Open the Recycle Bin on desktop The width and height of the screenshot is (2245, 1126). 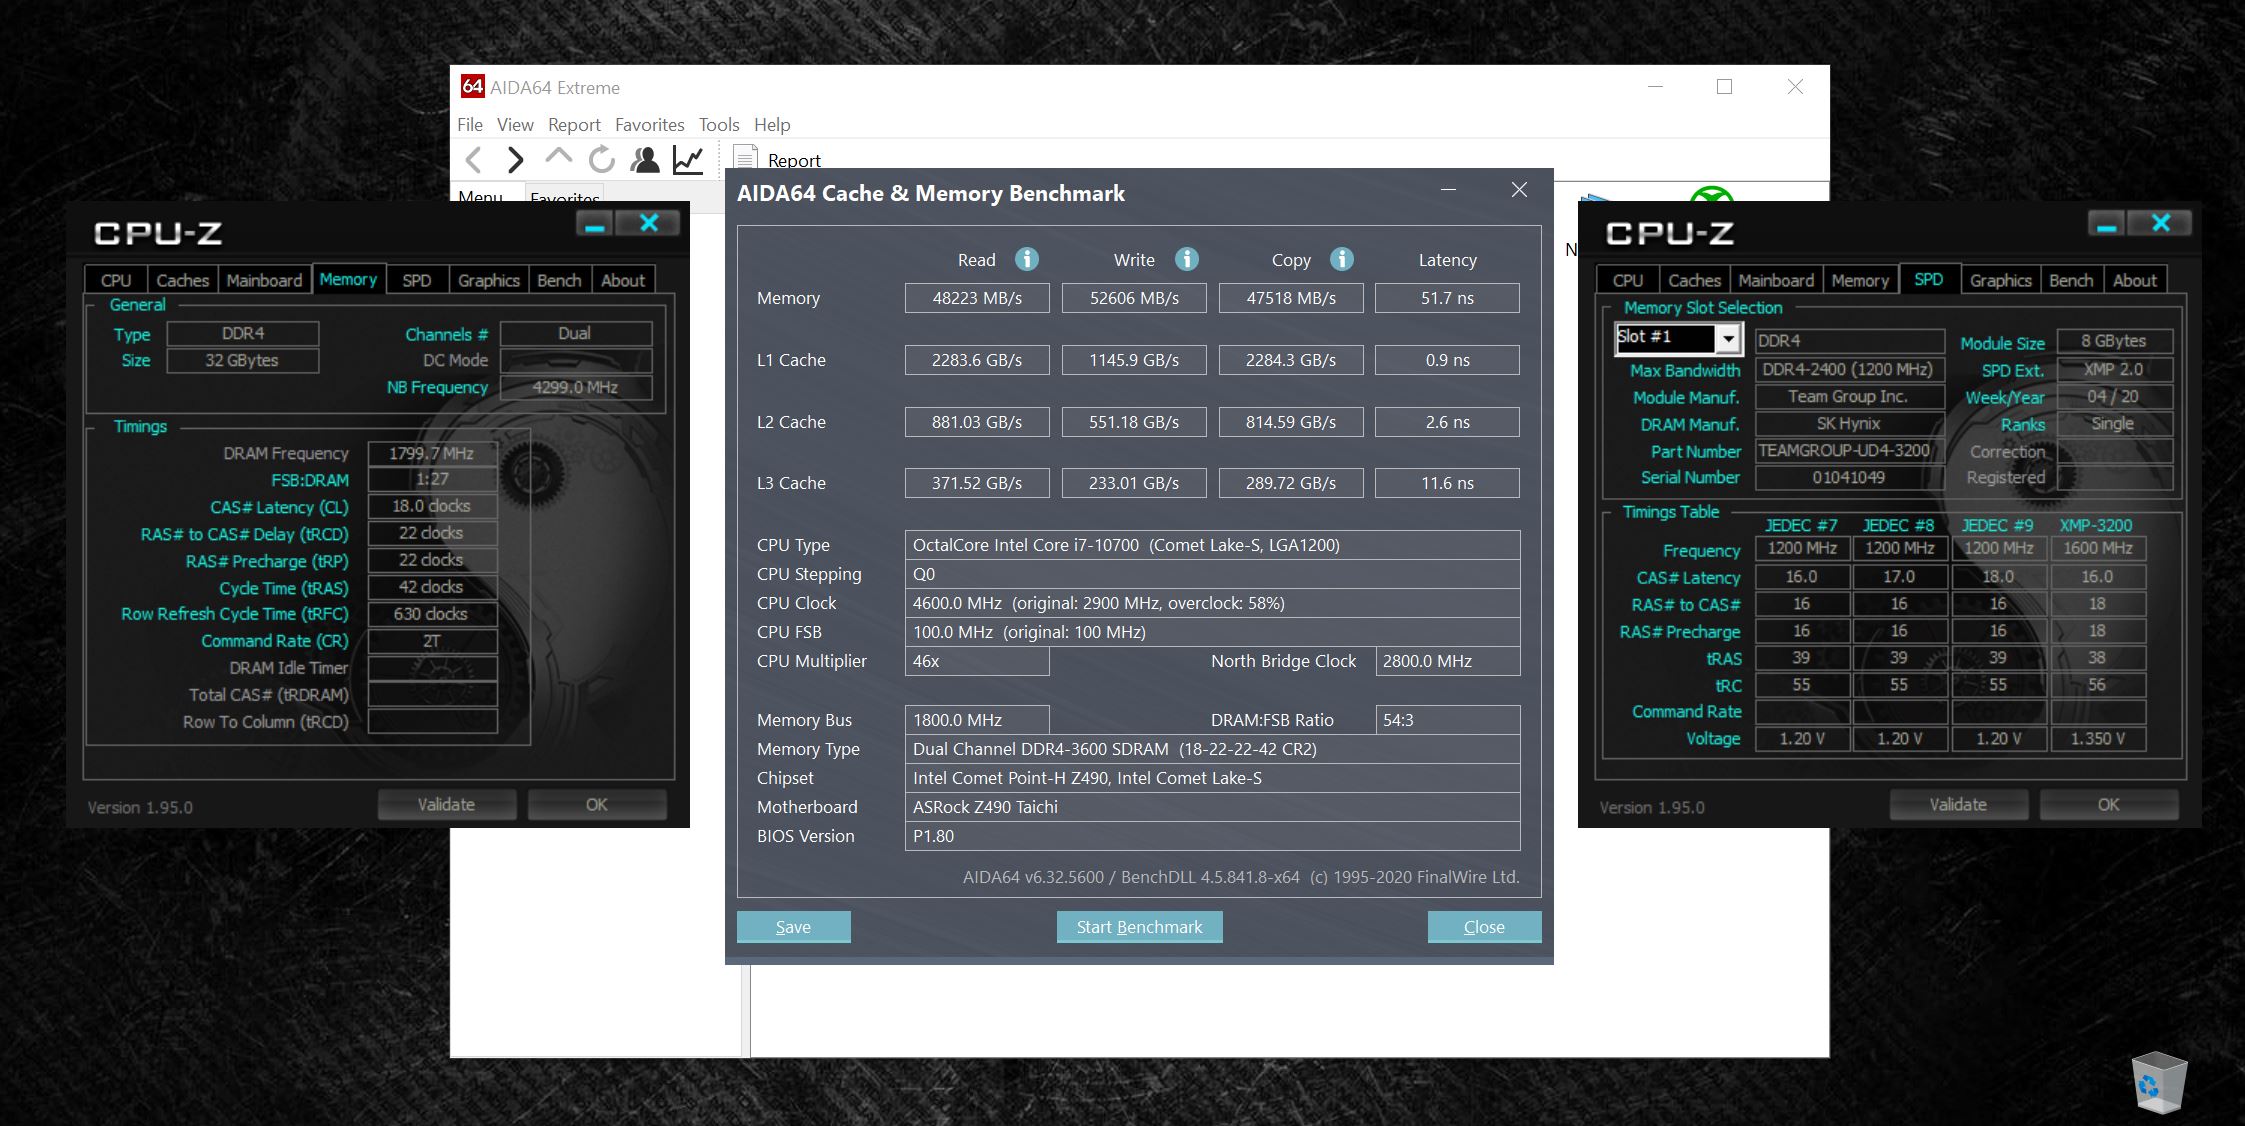click(x=2159, y=1082)
